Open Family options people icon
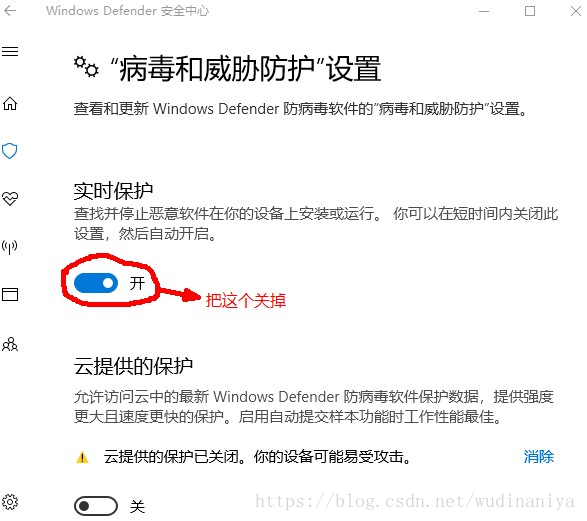This screenshot has width=587, height=521. (10, 344)
